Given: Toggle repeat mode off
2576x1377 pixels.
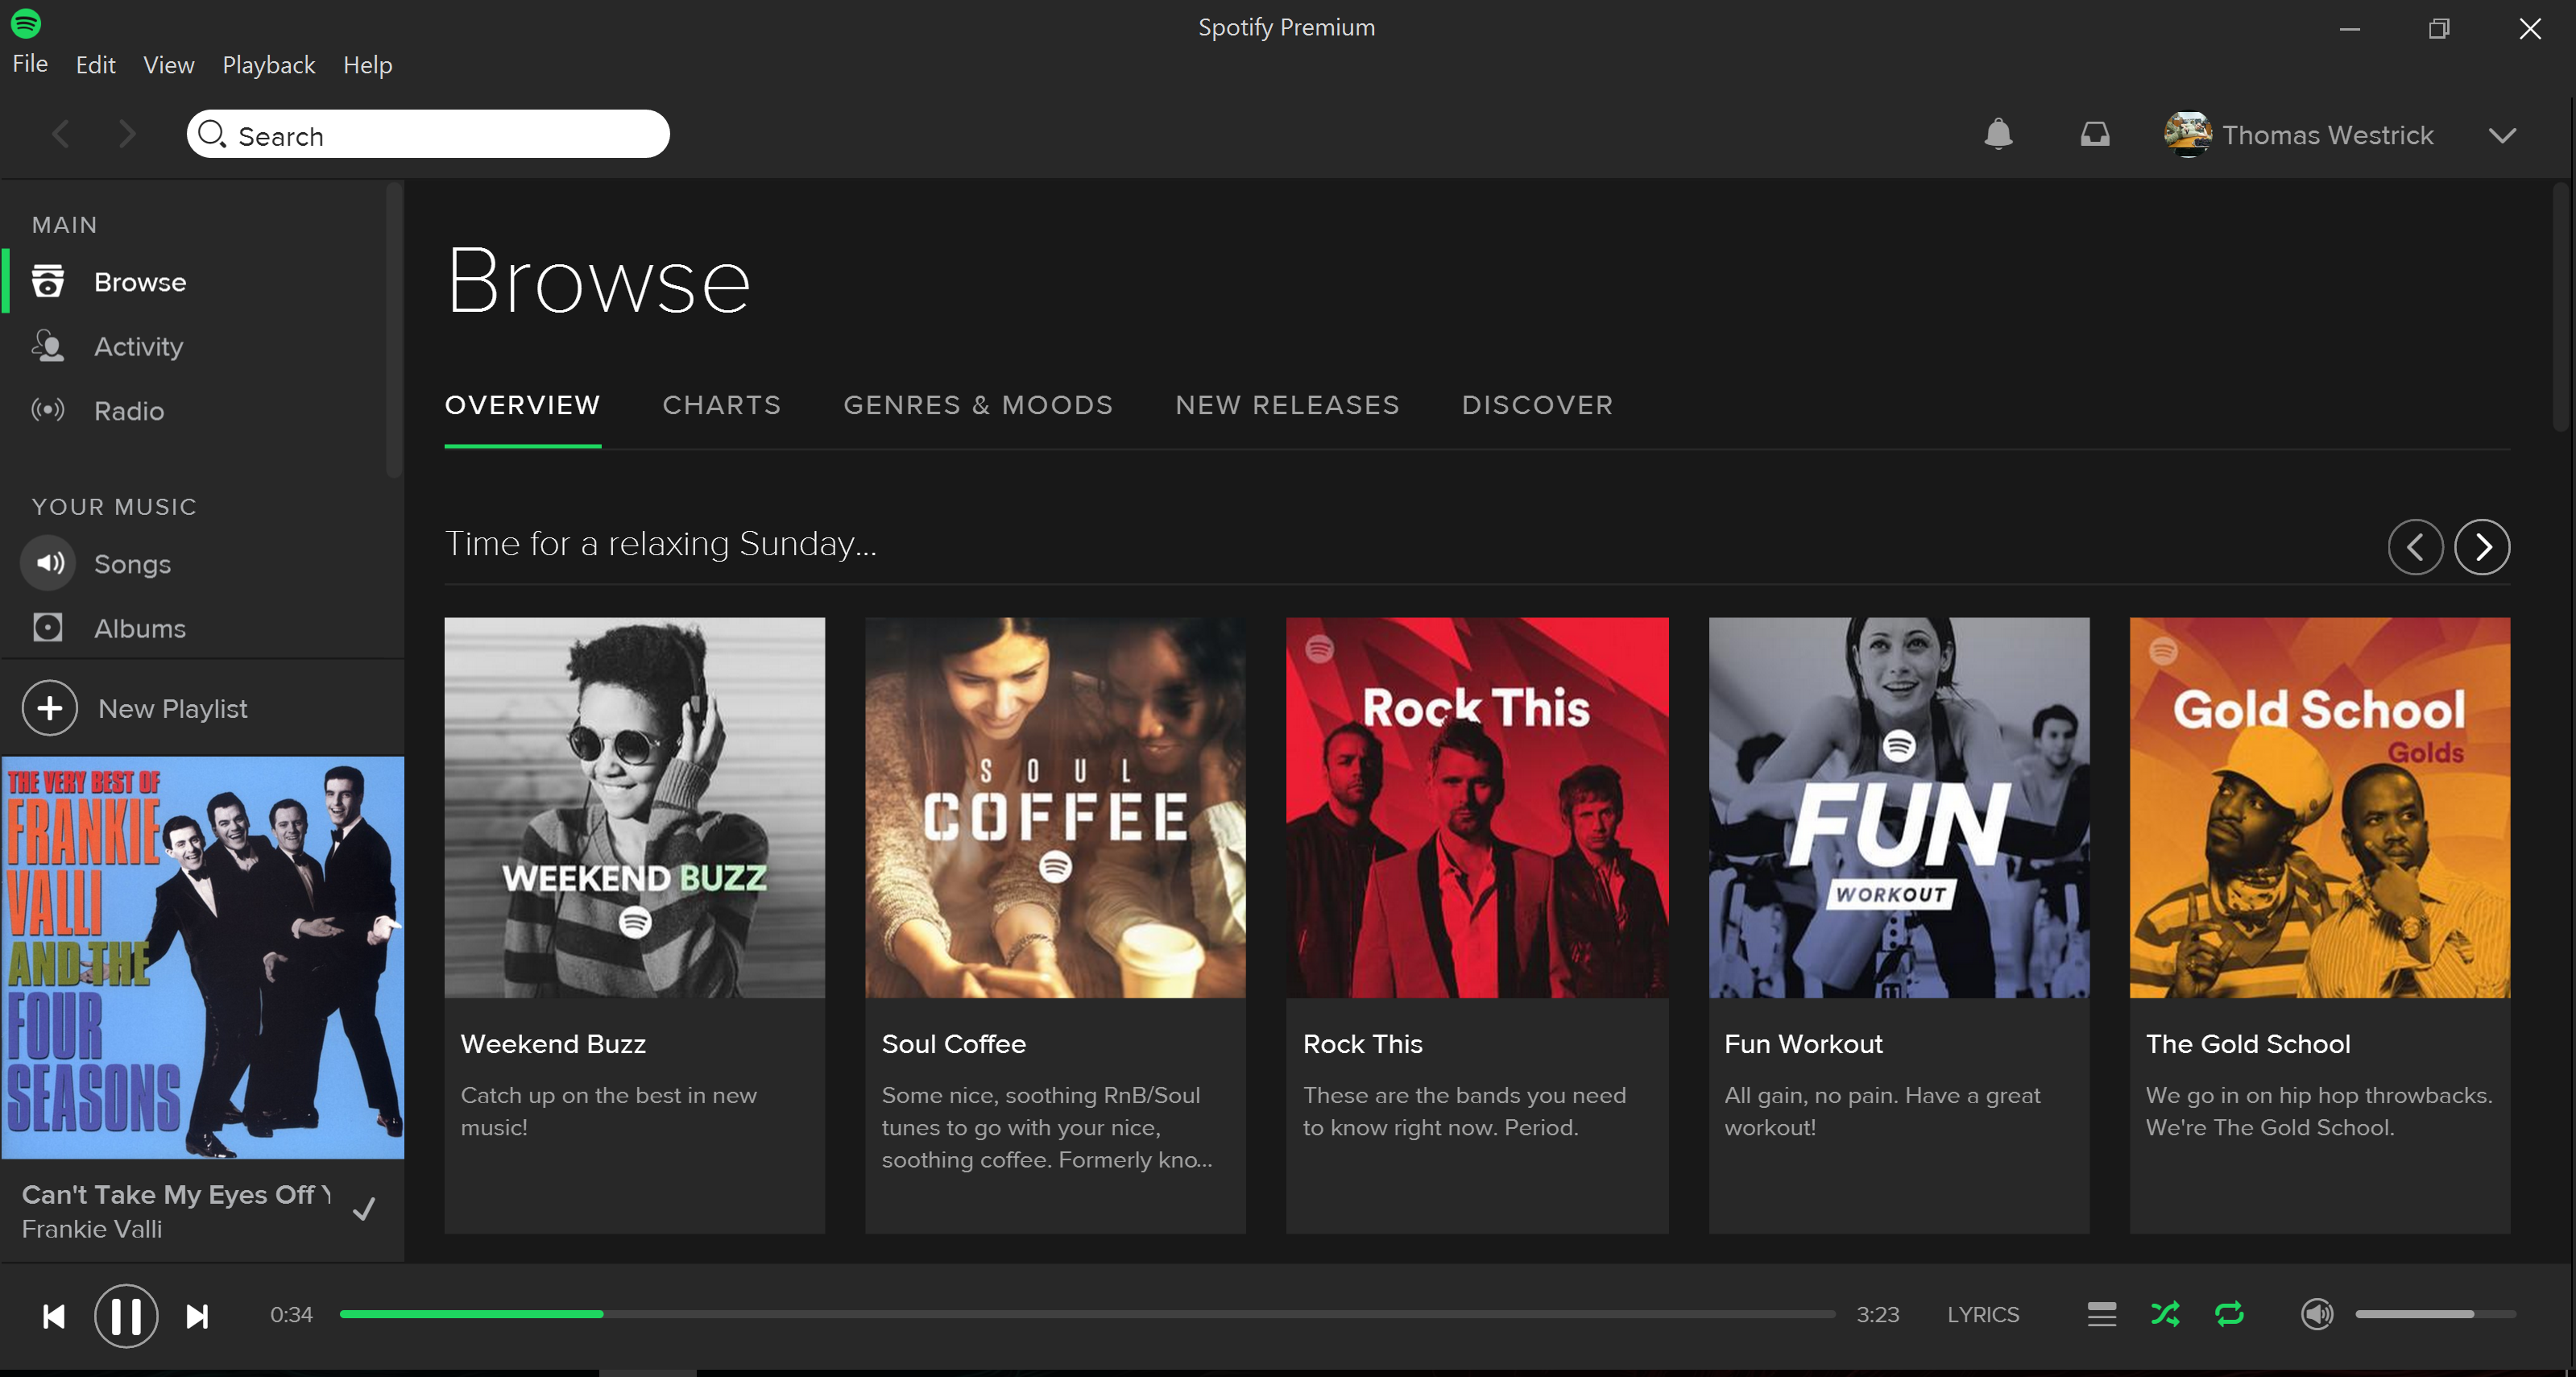Looking at the screenshot, I should pyautogui.click(x=2229, y=1314).
